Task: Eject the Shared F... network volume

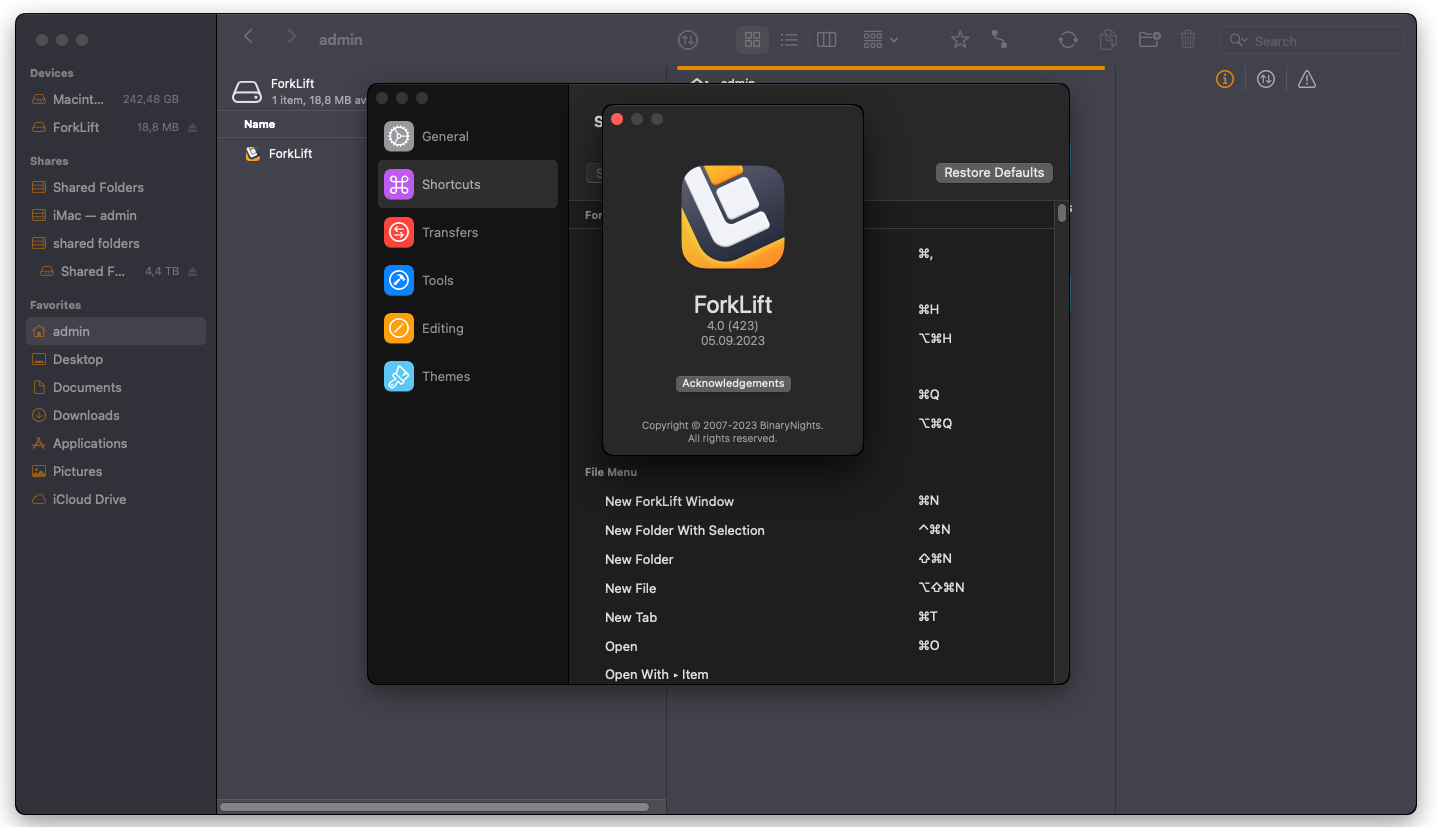Action: click(x=193, y=272)
